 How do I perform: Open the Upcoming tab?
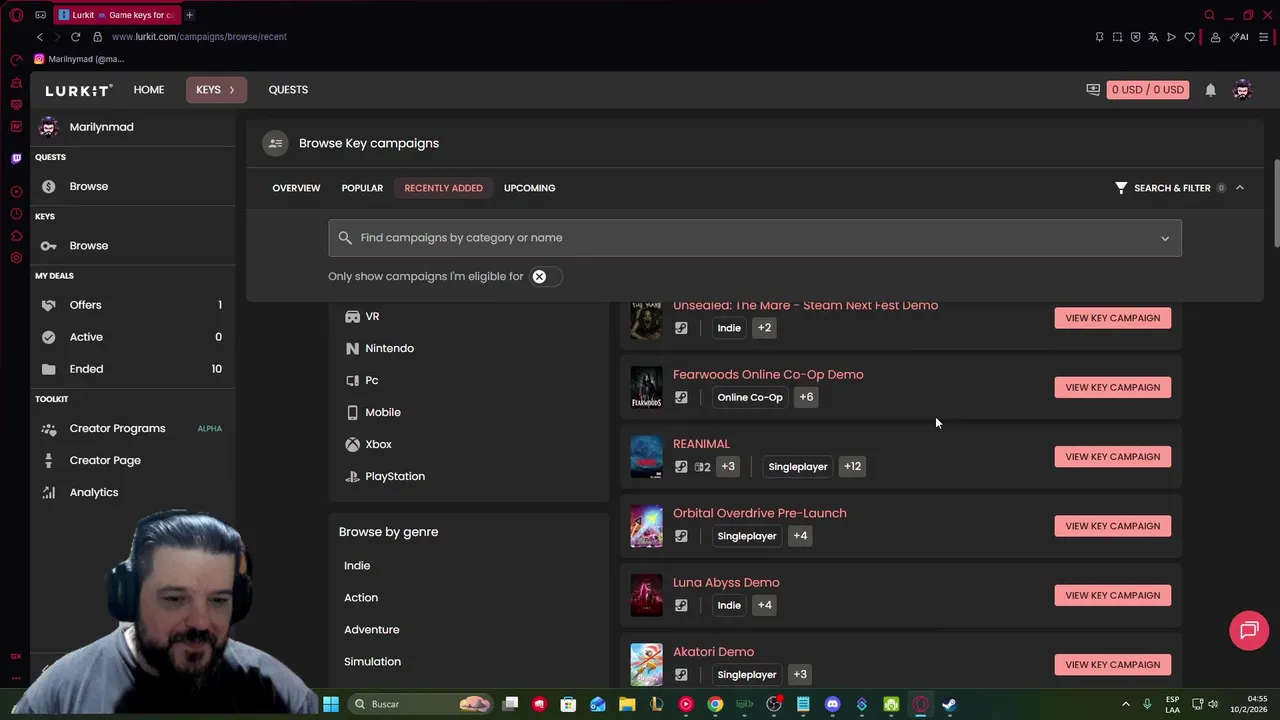click(x=529, y=188)
